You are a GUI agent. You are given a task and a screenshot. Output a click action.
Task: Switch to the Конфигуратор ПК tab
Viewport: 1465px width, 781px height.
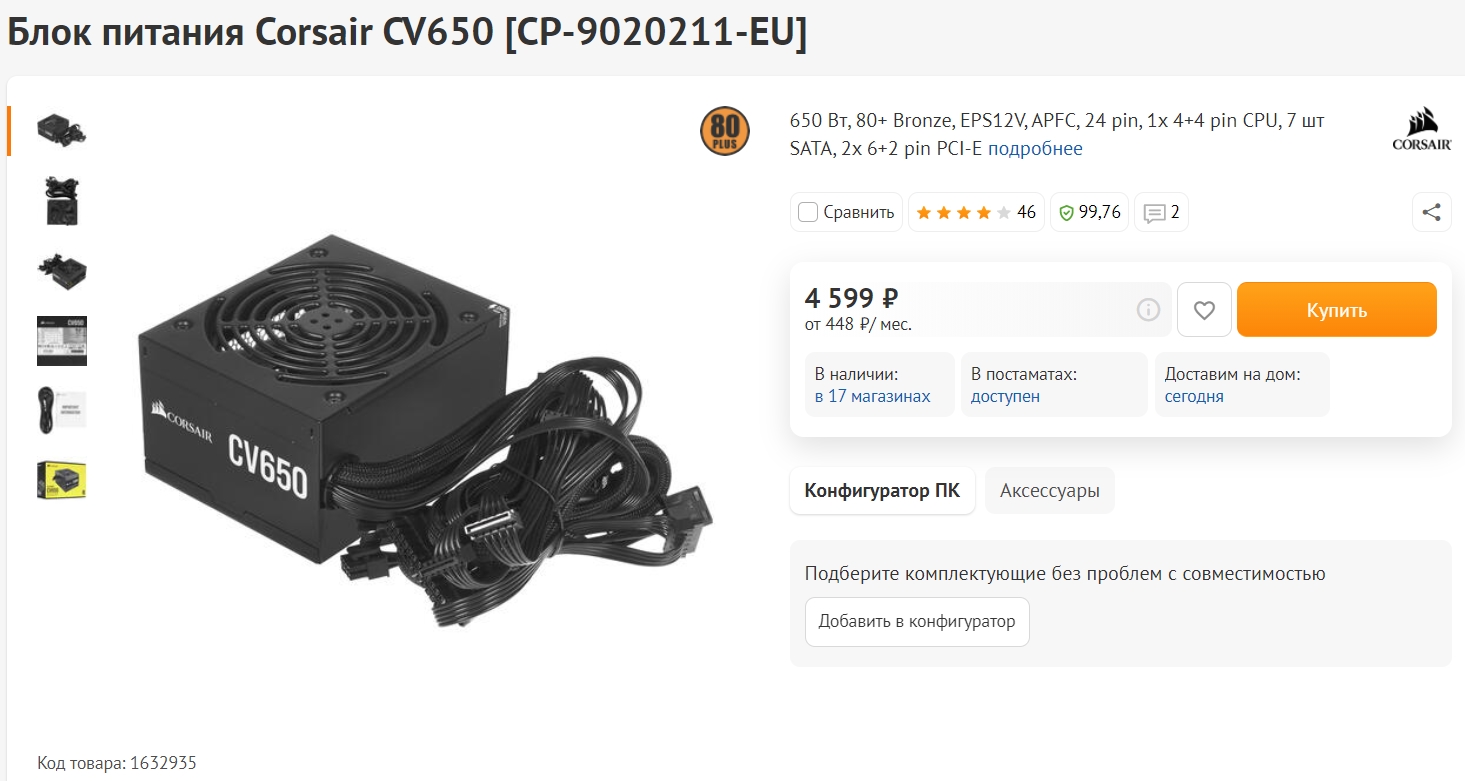[x=882, y=491]
